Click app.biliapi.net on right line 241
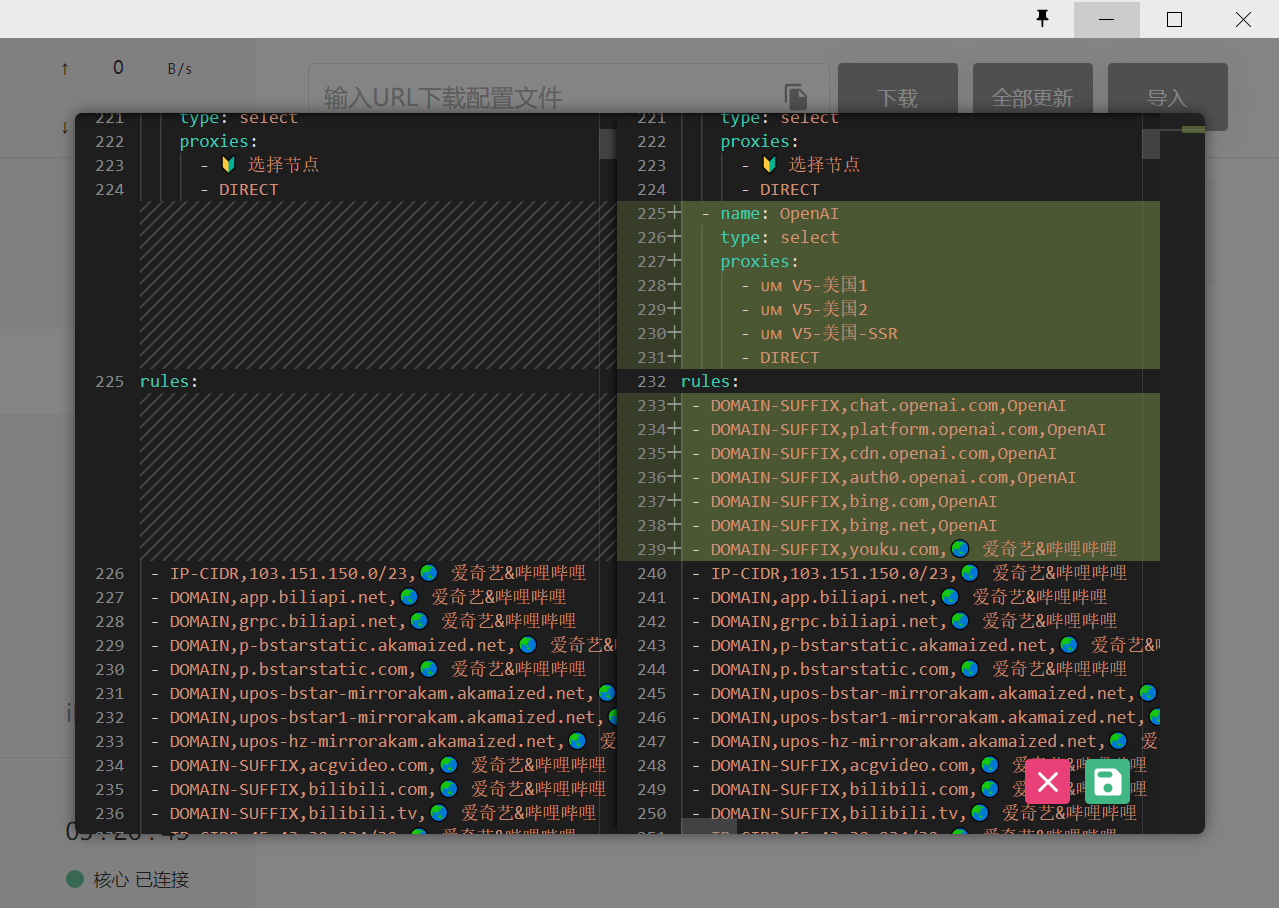Screen dimensions: 1279x908 pyautogui.click(x=854, y=597)
